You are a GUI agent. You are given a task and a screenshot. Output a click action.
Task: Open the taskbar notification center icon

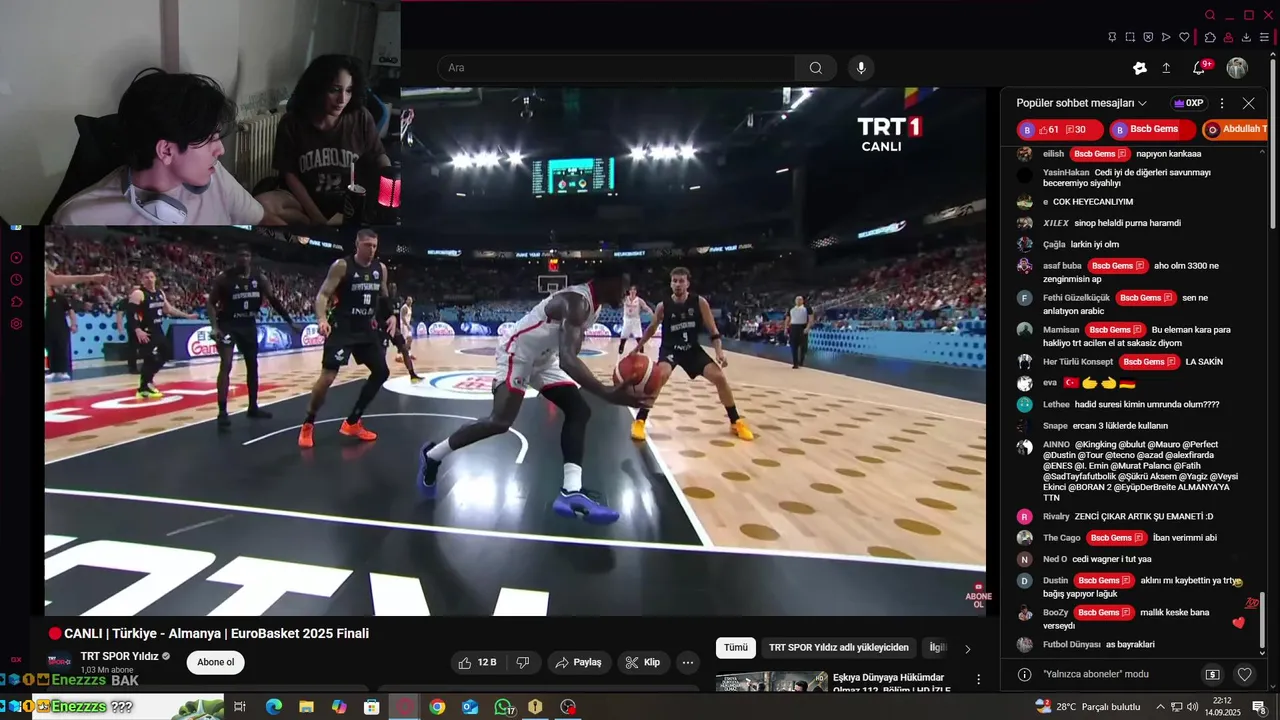pyautogui.click(x=1259, y=707)
